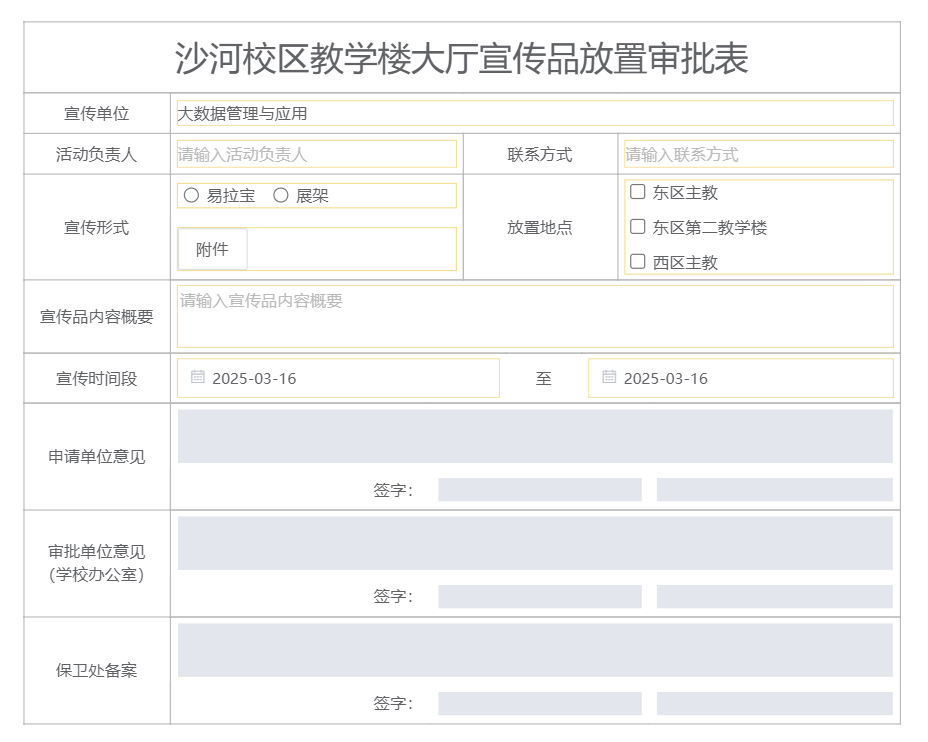
Task: Tick the 东区第二教学楼 checkbox
Action: [x=637, y=227]
